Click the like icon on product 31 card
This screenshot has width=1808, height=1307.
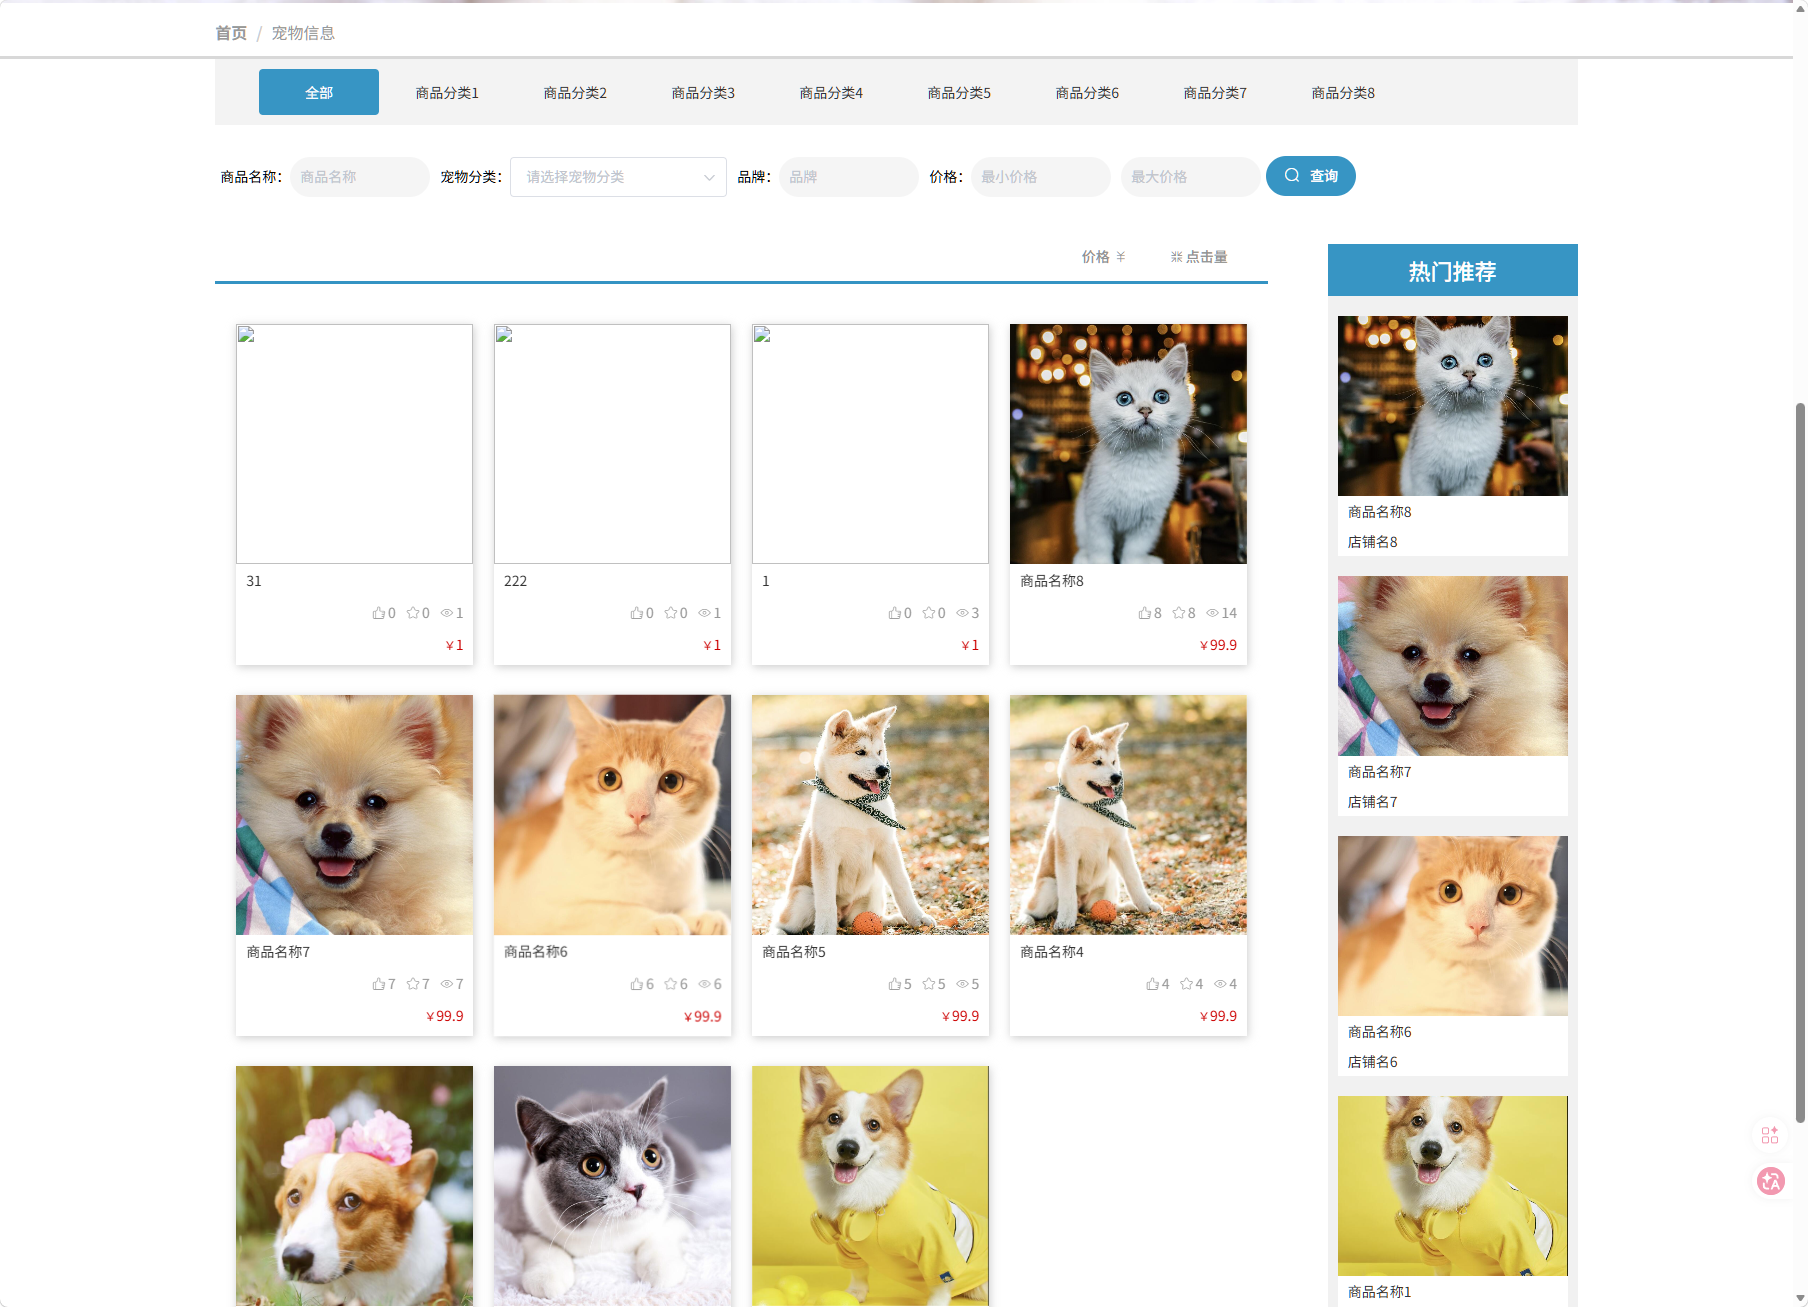tap(378, 613)
